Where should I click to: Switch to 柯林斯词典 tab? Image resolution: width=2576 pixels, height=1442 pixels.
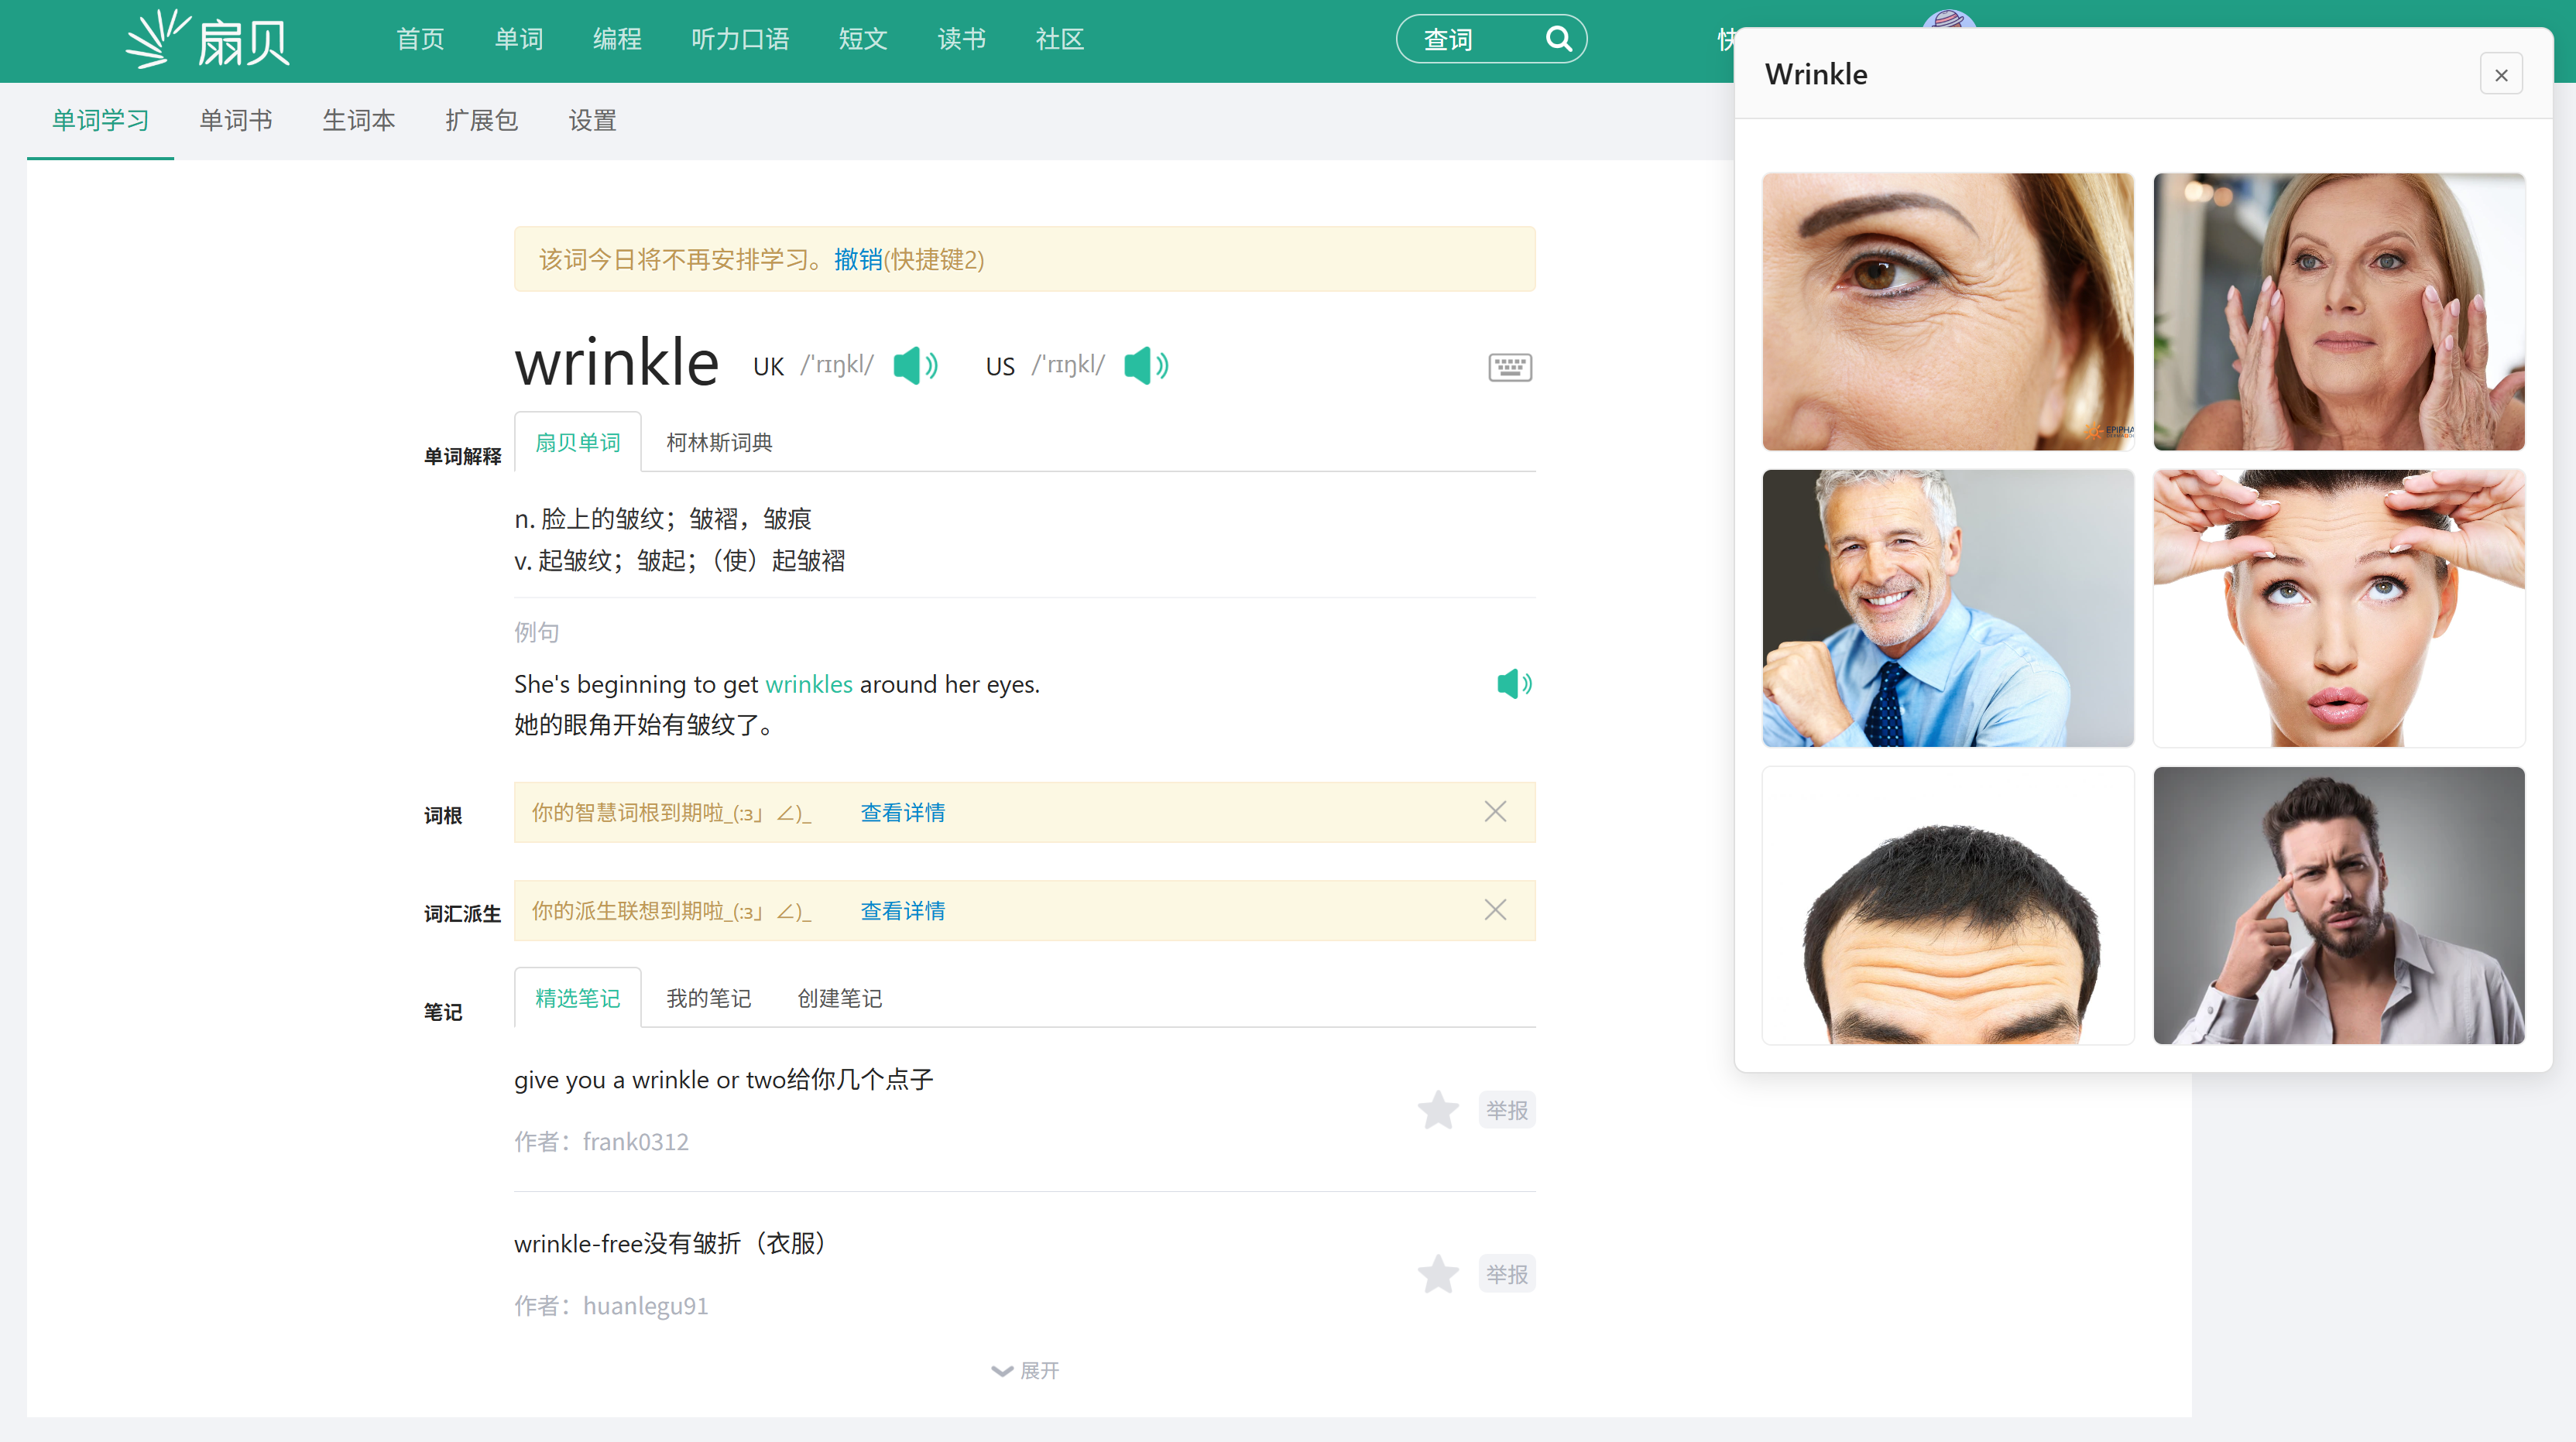click(x=719, y=442)
